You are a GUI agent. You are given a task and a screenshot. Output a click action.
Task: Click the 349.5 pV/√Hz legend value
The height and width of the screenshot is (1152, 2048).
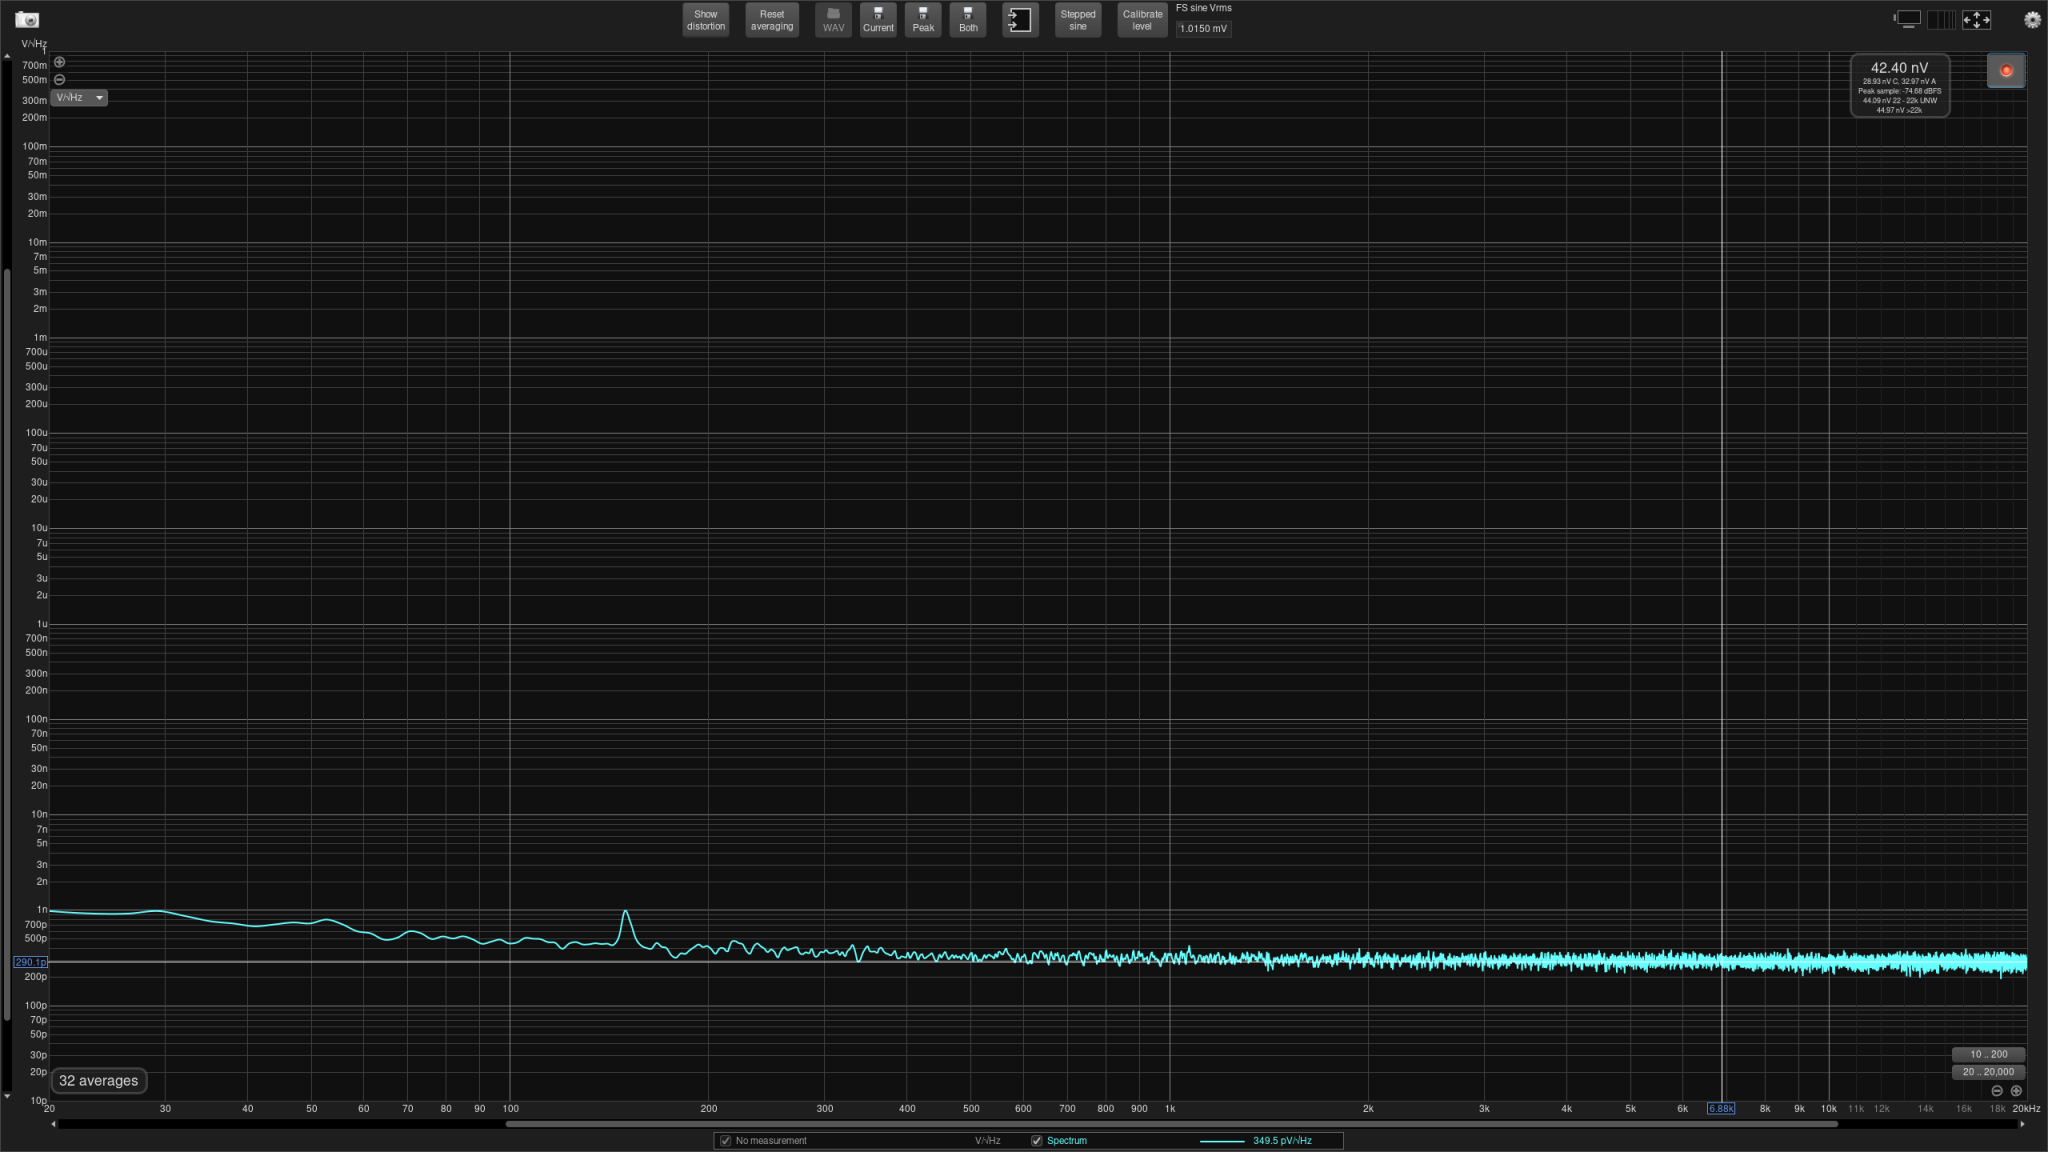(x=1282, y=1141)
